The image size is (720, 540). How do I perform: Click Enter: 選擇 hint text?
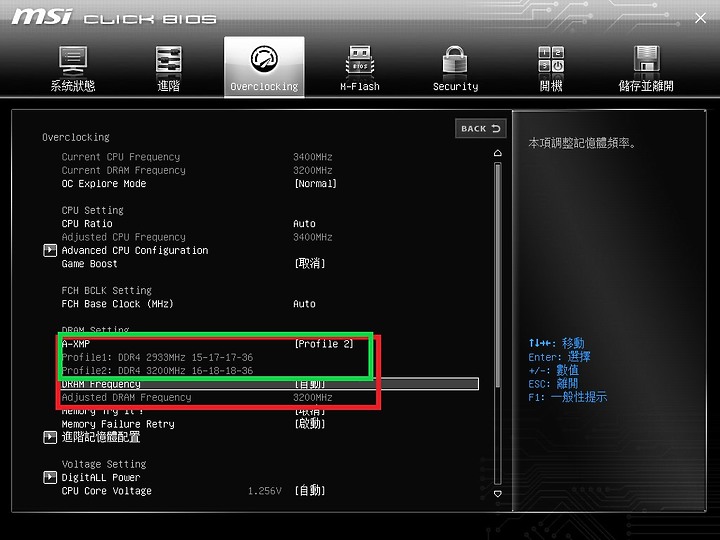click(x=559, y=357)
